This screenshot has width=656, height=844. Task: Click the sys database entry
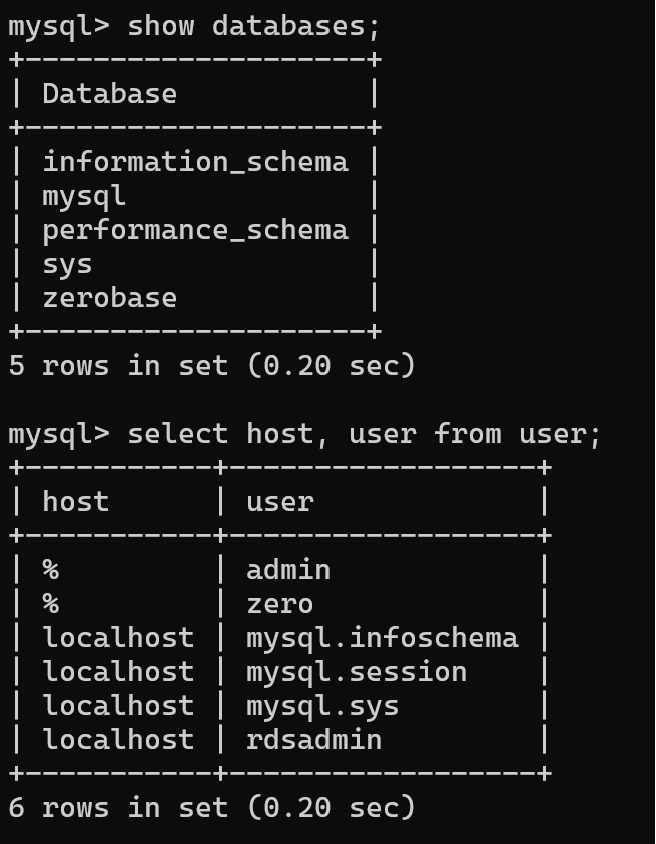pos(67,264)
